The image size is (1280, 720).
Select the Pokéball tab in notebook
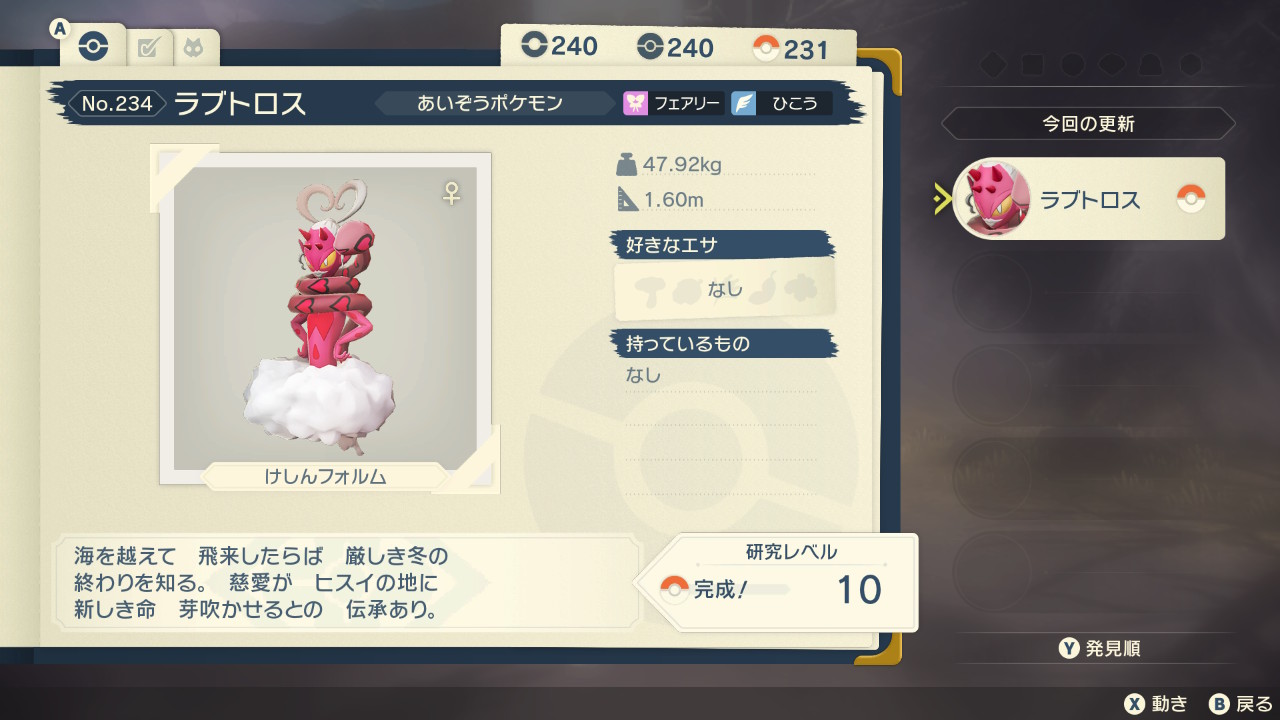pyautogui.click(x=93, y=46)
